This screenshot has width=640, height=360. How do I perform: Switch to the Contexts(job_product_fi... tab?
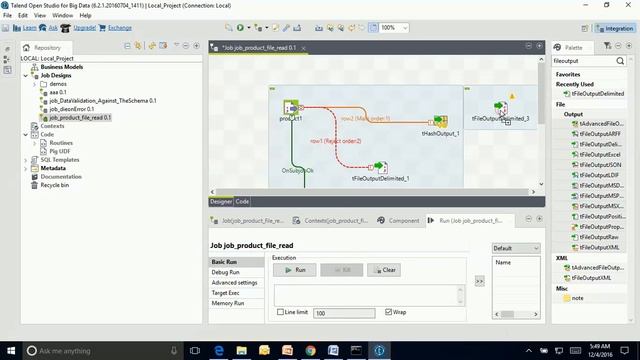tap(331, 220)
